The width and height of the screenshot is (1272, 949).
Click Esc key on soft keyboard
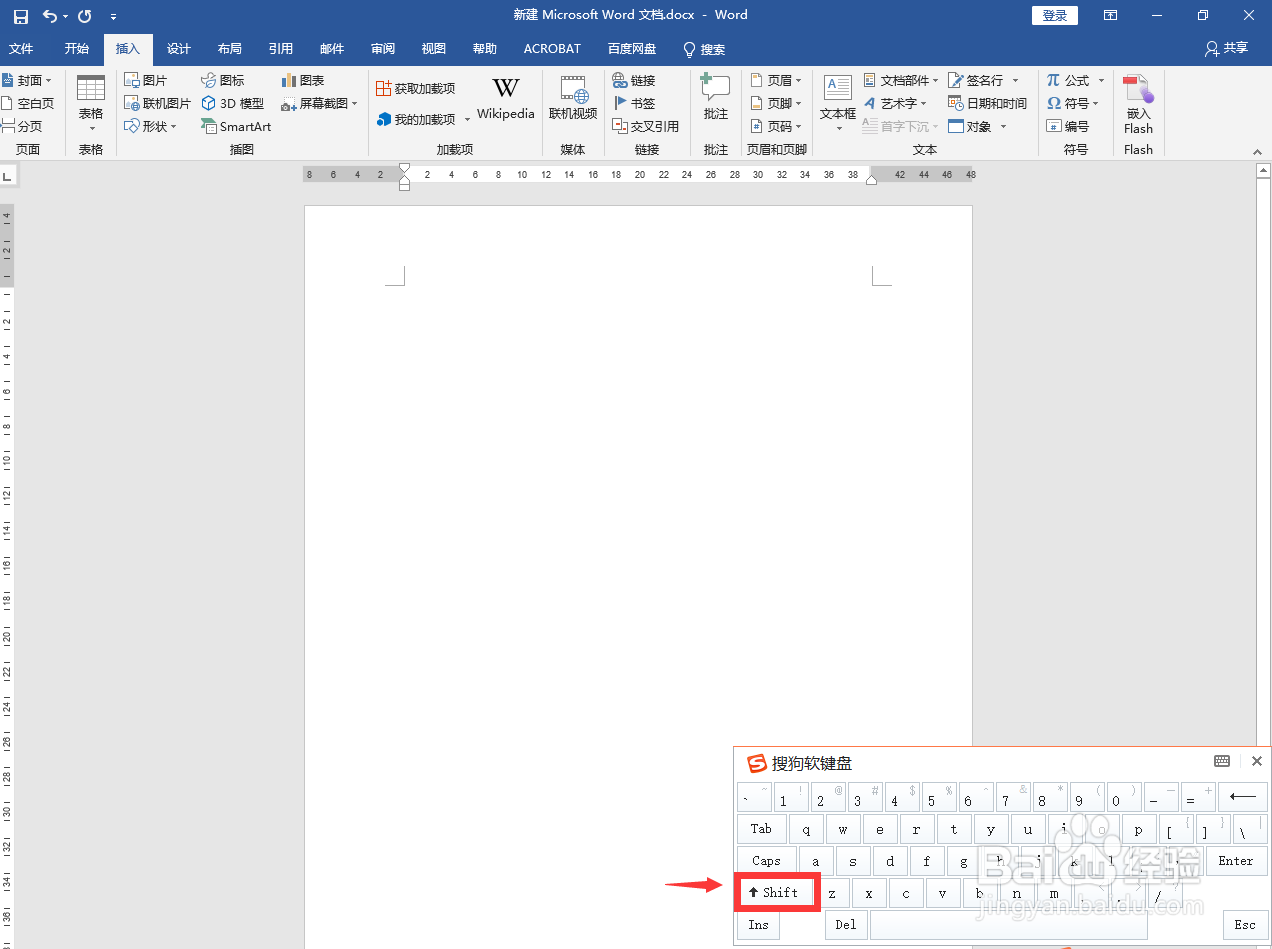[1245, 925]
